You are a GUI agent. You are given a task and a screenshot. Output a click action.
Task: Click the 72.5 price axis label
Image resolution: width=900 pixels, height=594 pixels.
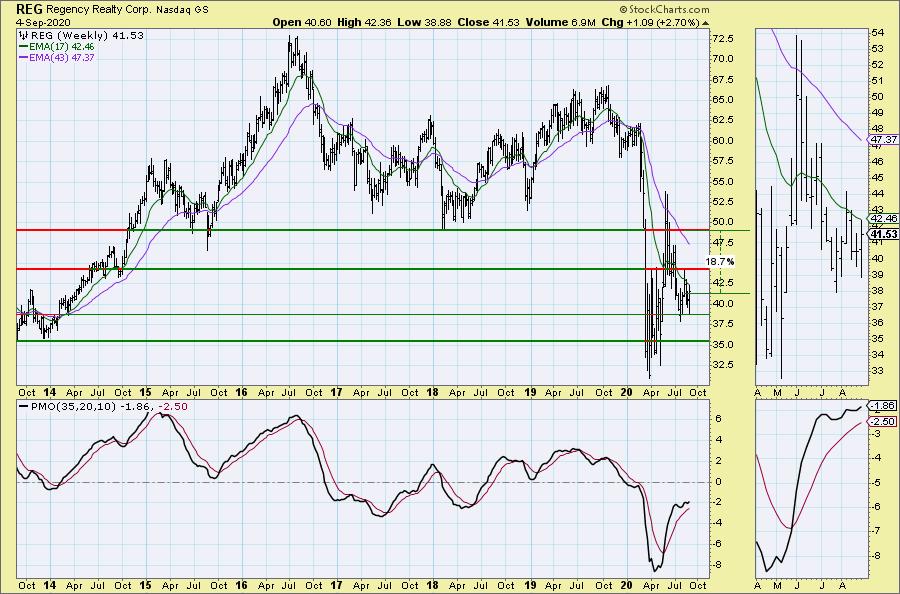[x=725, y=38]
